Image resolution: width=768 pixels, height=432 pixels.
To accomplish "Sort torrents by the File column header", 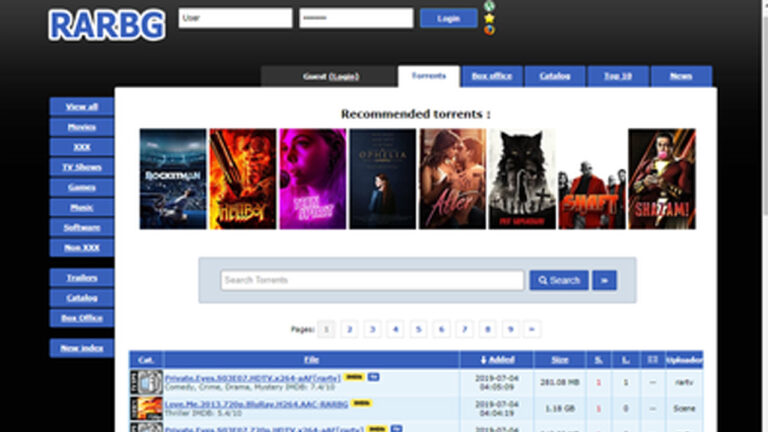I will [x=312, y=360].
